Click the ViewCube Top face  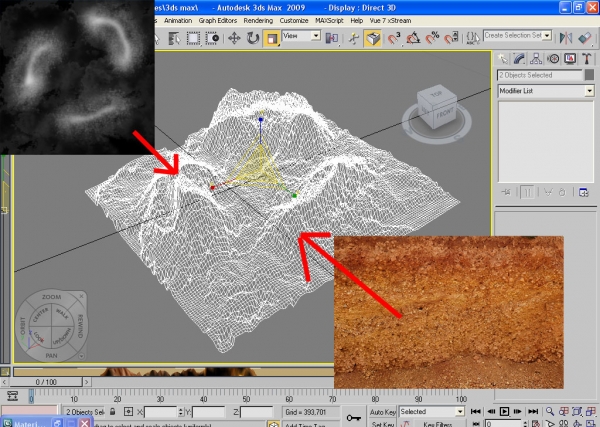pyautogui.click(x=436, y=94)
